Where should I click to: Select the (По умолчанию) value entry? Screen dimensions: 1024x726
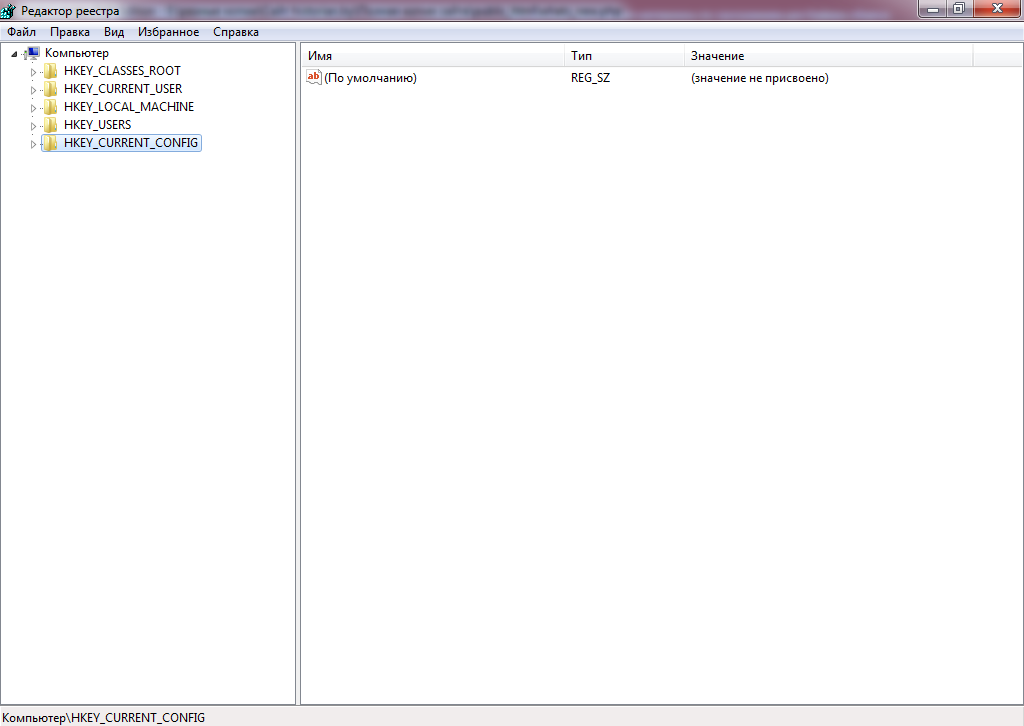tap(370, 78)
